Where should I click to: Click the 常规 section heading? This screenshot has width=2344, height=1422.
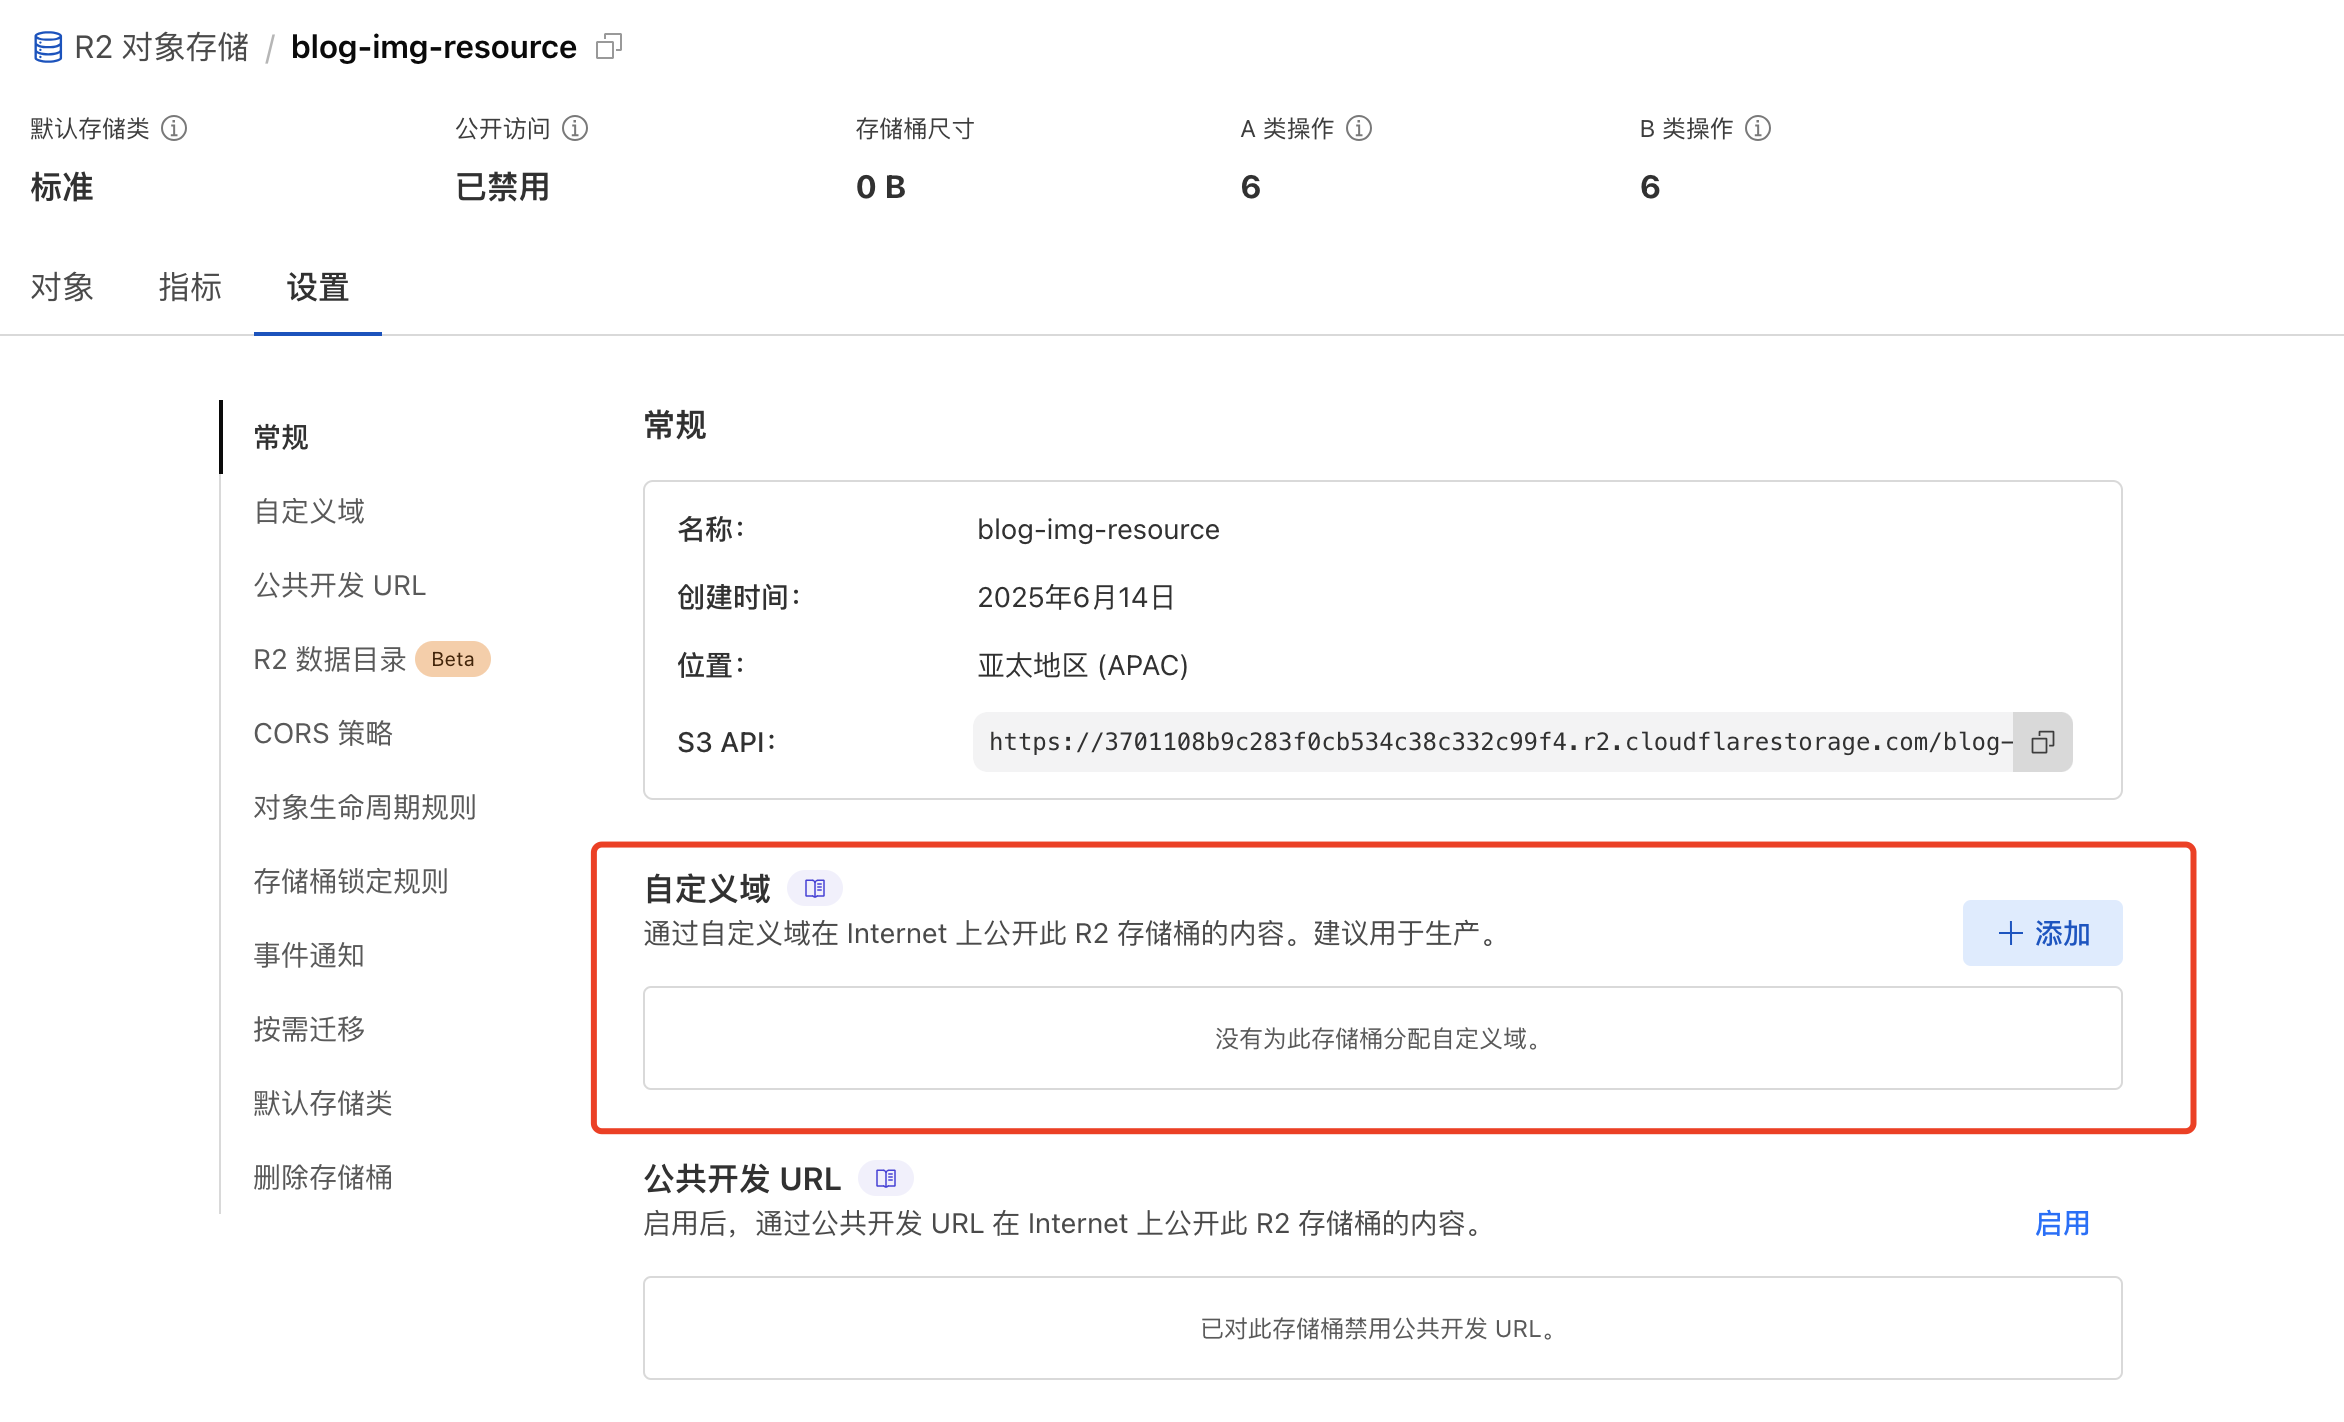[x=675, y=425]
